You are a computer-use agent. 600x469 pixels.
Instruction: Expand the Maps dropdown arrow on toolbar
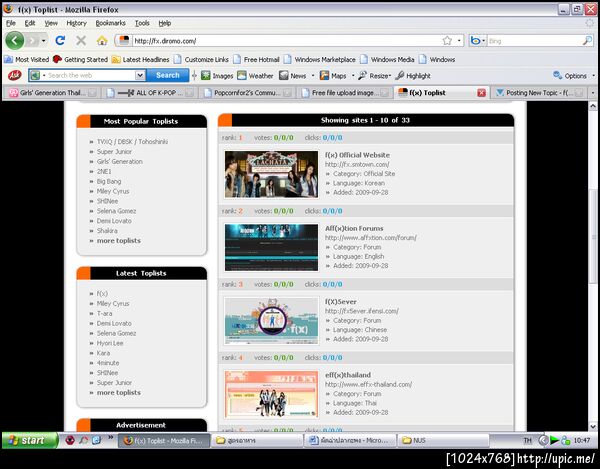coord(353,76)
